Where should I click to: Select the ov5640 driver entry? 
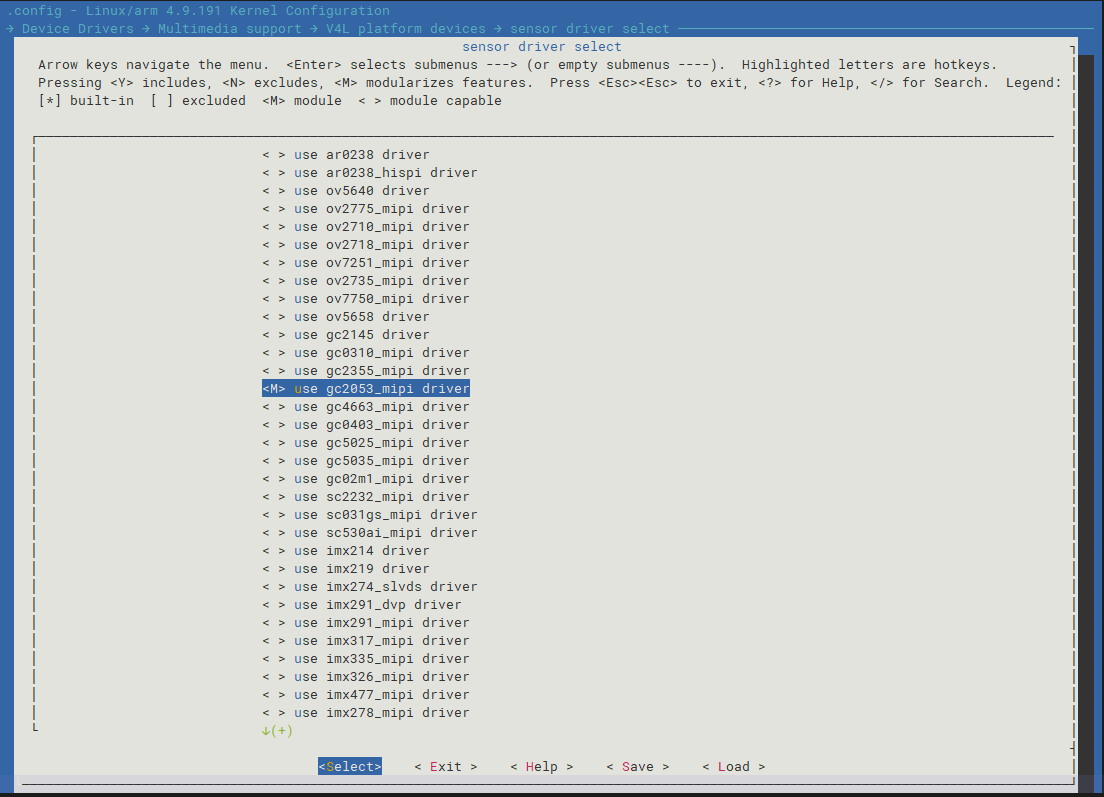[346, 191]
